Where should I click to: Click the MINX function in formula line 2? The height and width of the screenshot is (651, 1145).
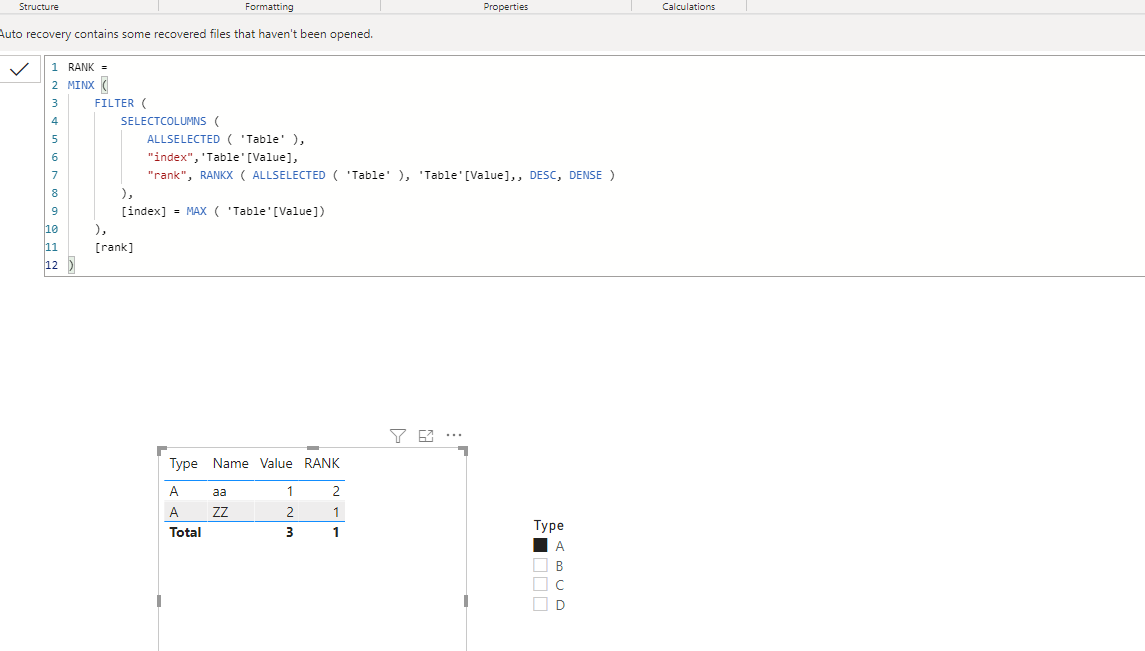pyautogui.click(x=81, y=85)
